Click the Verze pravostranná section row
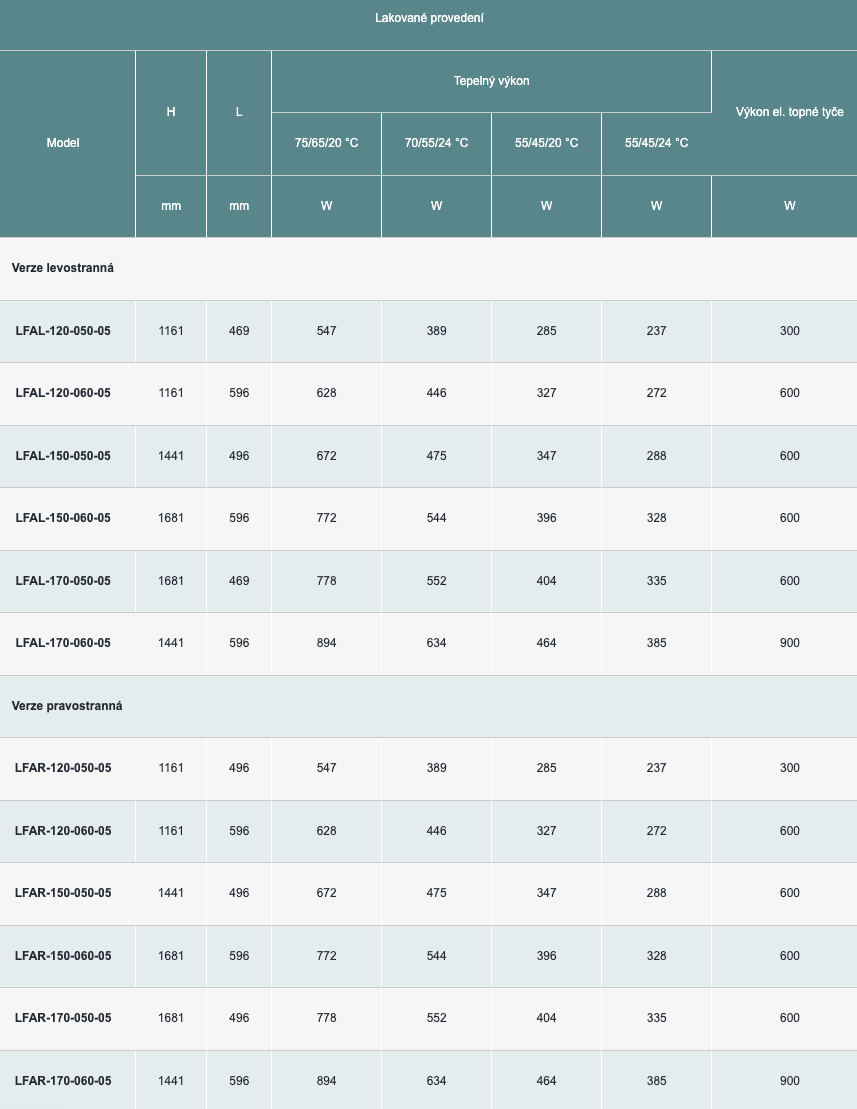 pos(67,706)
